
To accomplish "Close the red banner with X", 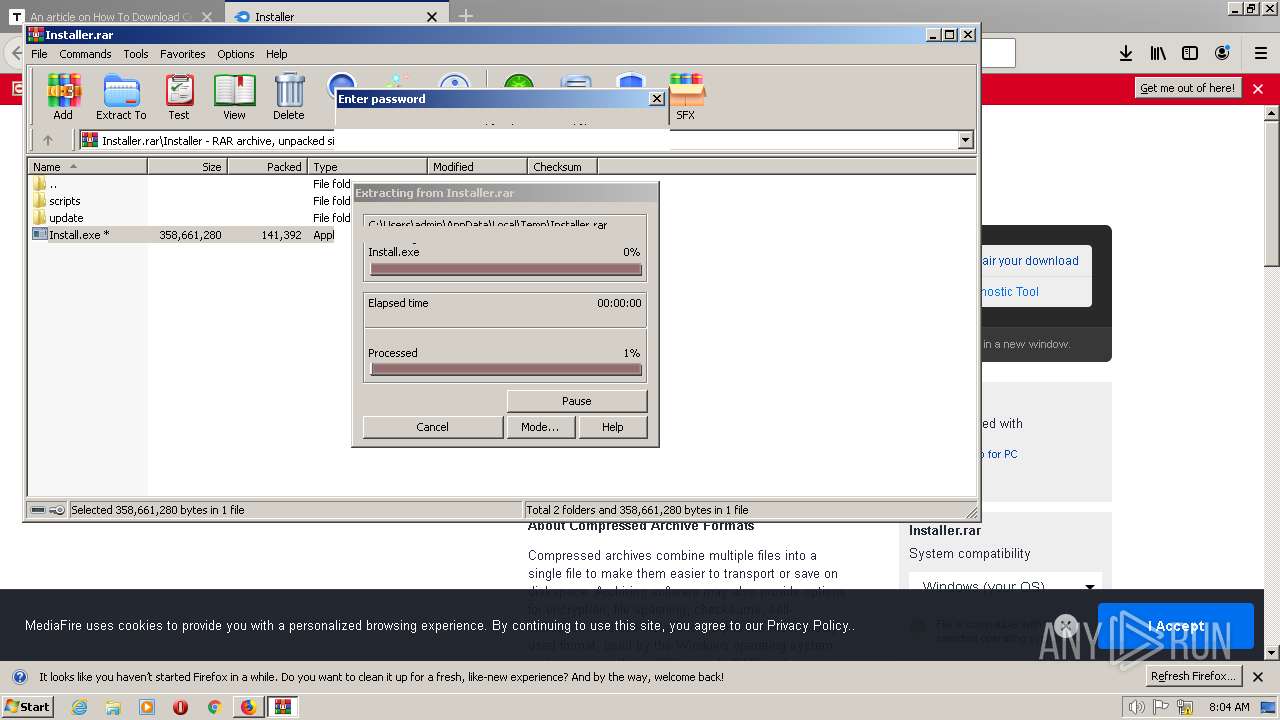I will 1258,89.
